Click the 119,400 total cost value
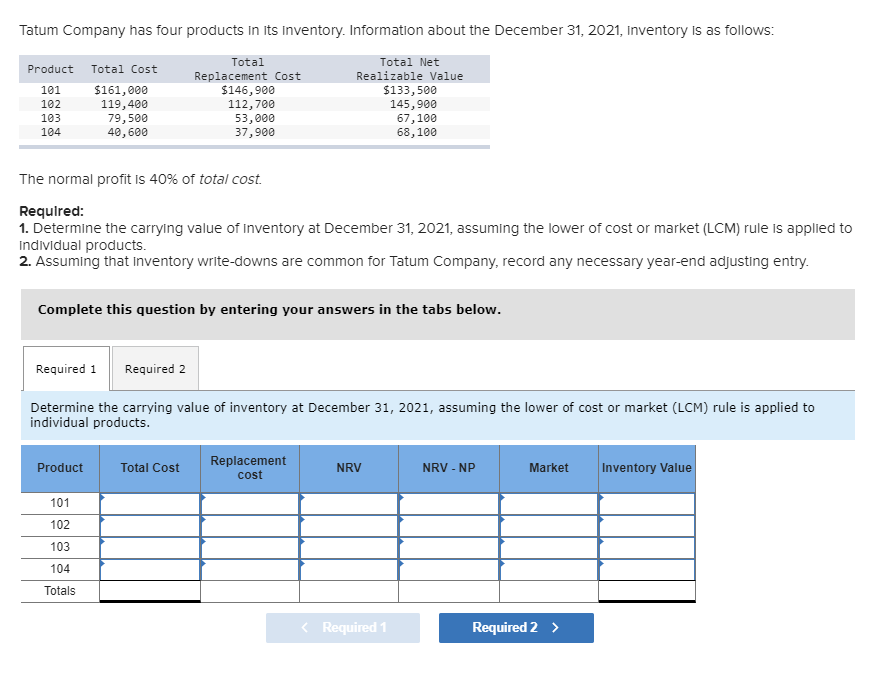The image size is (877, 676). [124, 104]
